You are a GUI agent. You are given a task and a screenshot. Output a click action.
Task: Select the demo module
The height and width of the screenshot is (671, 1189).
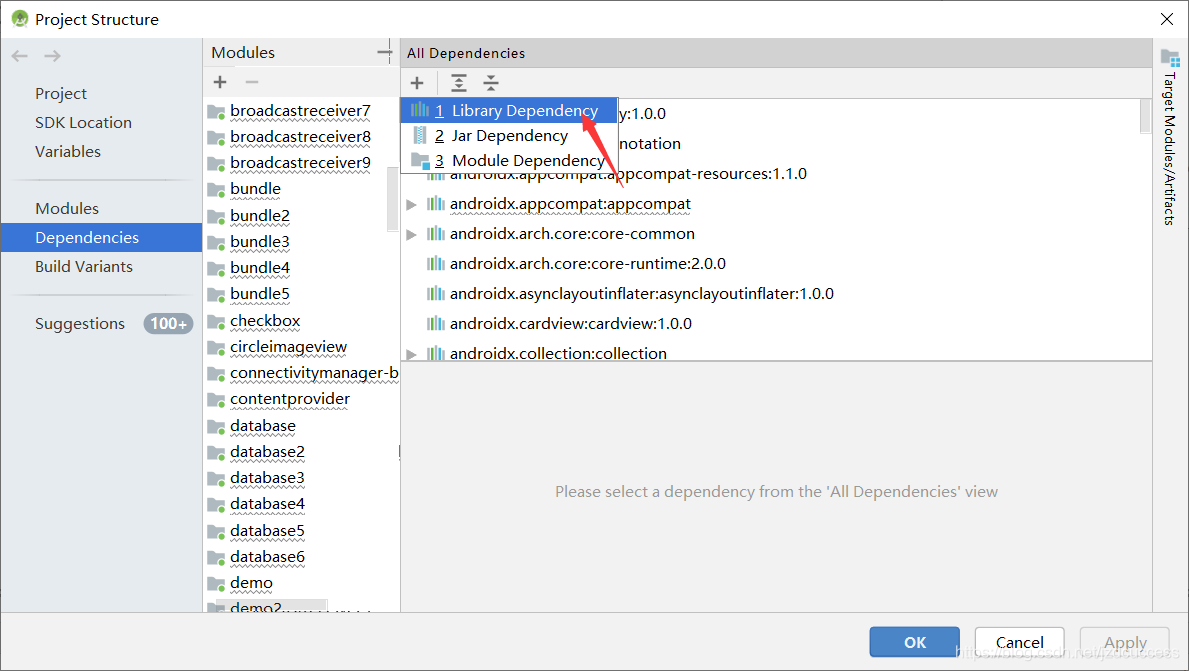[x=251, y=583]
